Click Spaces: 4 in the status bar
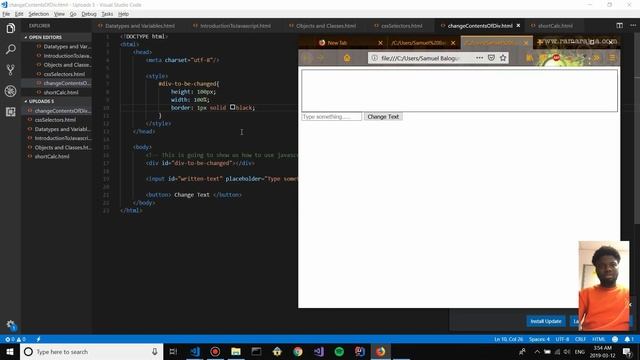The image size is (640, 360). 539,339
